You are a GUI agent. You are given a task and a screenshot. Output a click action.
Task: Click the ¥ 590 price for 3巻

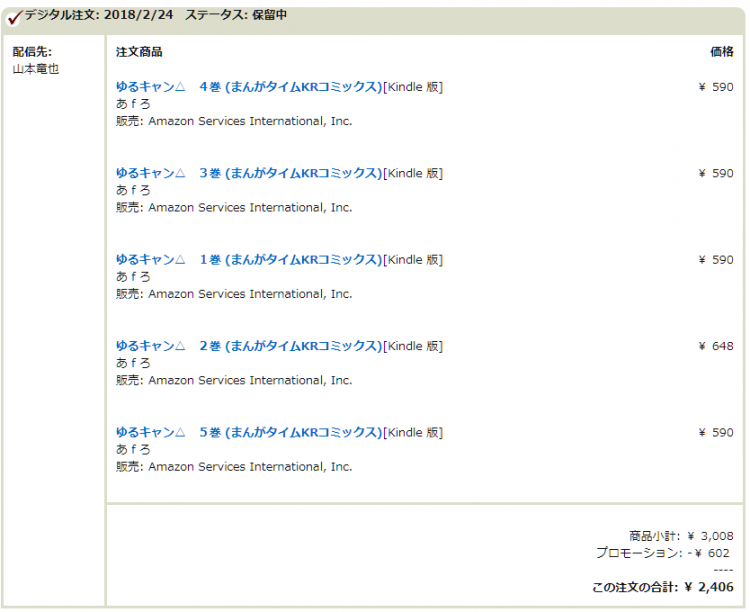point(716,173)
